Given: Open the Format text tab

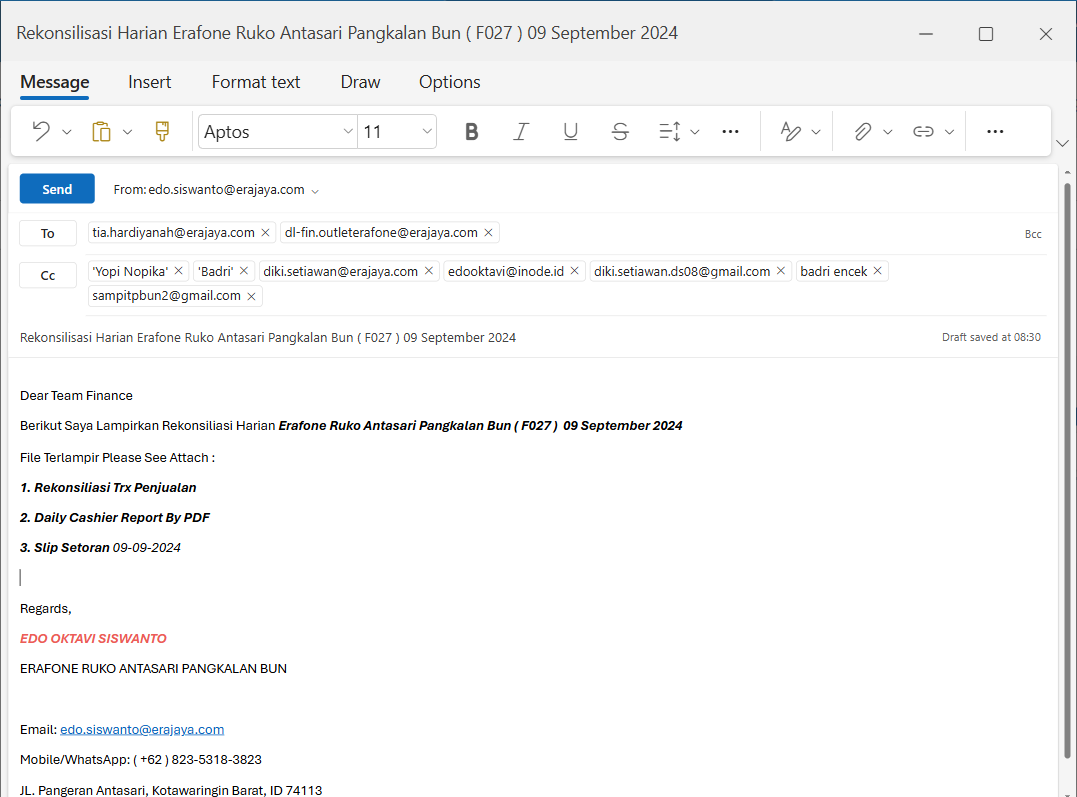Looking at the screenshot, I should pyautogui.click(x=256, y=82).
